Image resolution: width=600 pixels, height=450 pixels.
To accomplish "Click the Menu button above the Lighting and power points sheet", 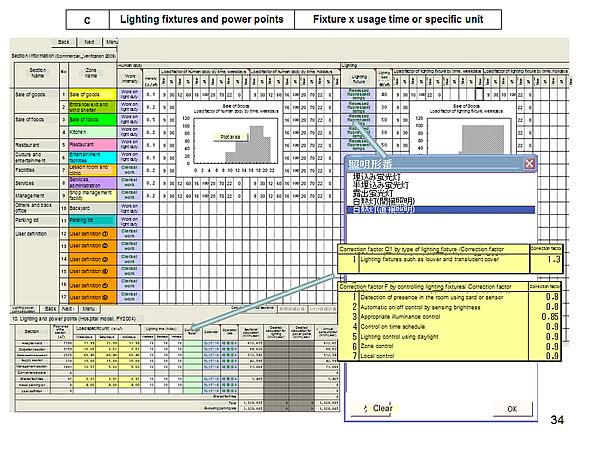I will 88,308.
